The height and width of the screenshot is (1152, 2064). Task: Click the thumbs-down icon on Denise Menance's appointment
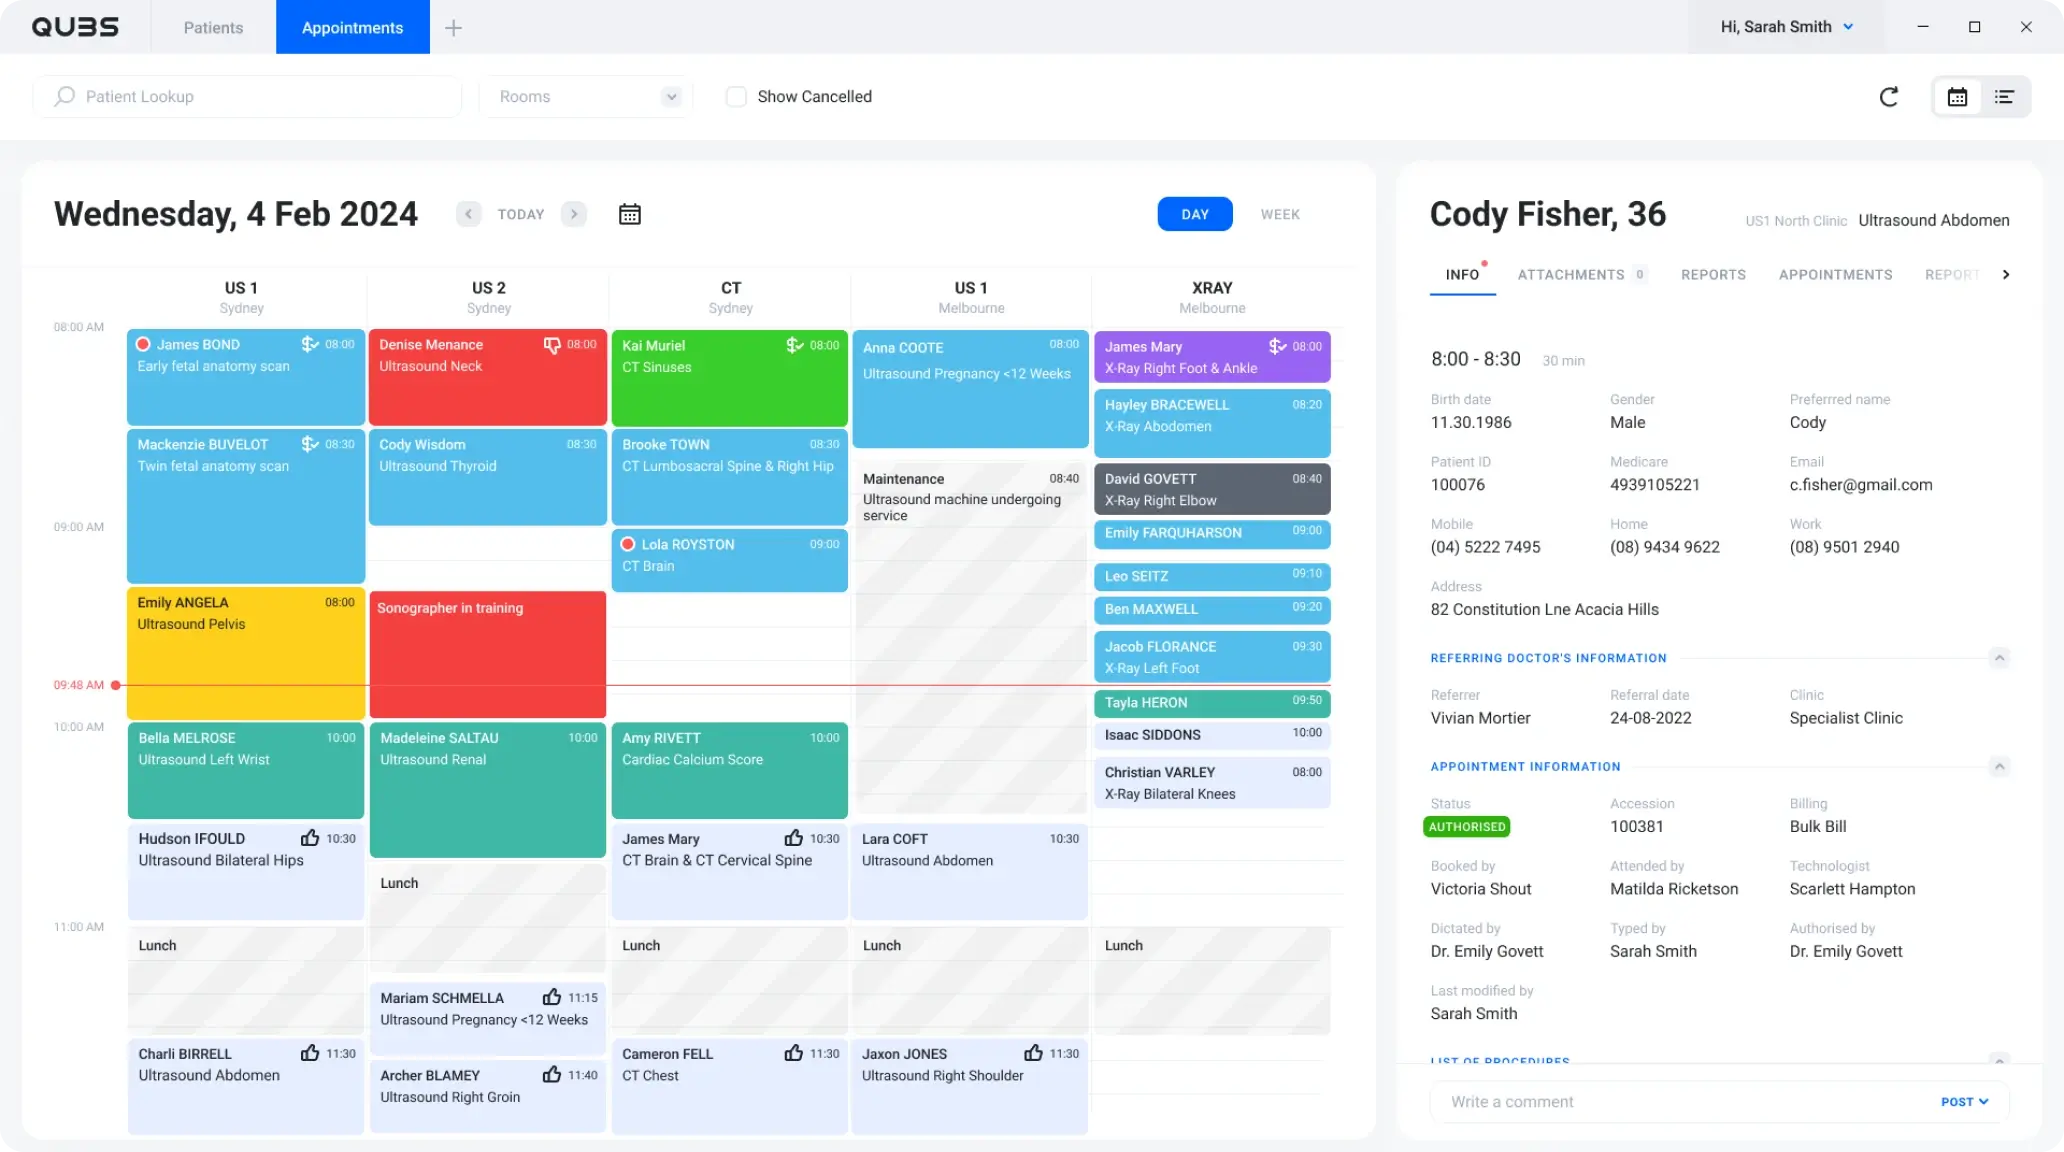click(x=552, y=344)
